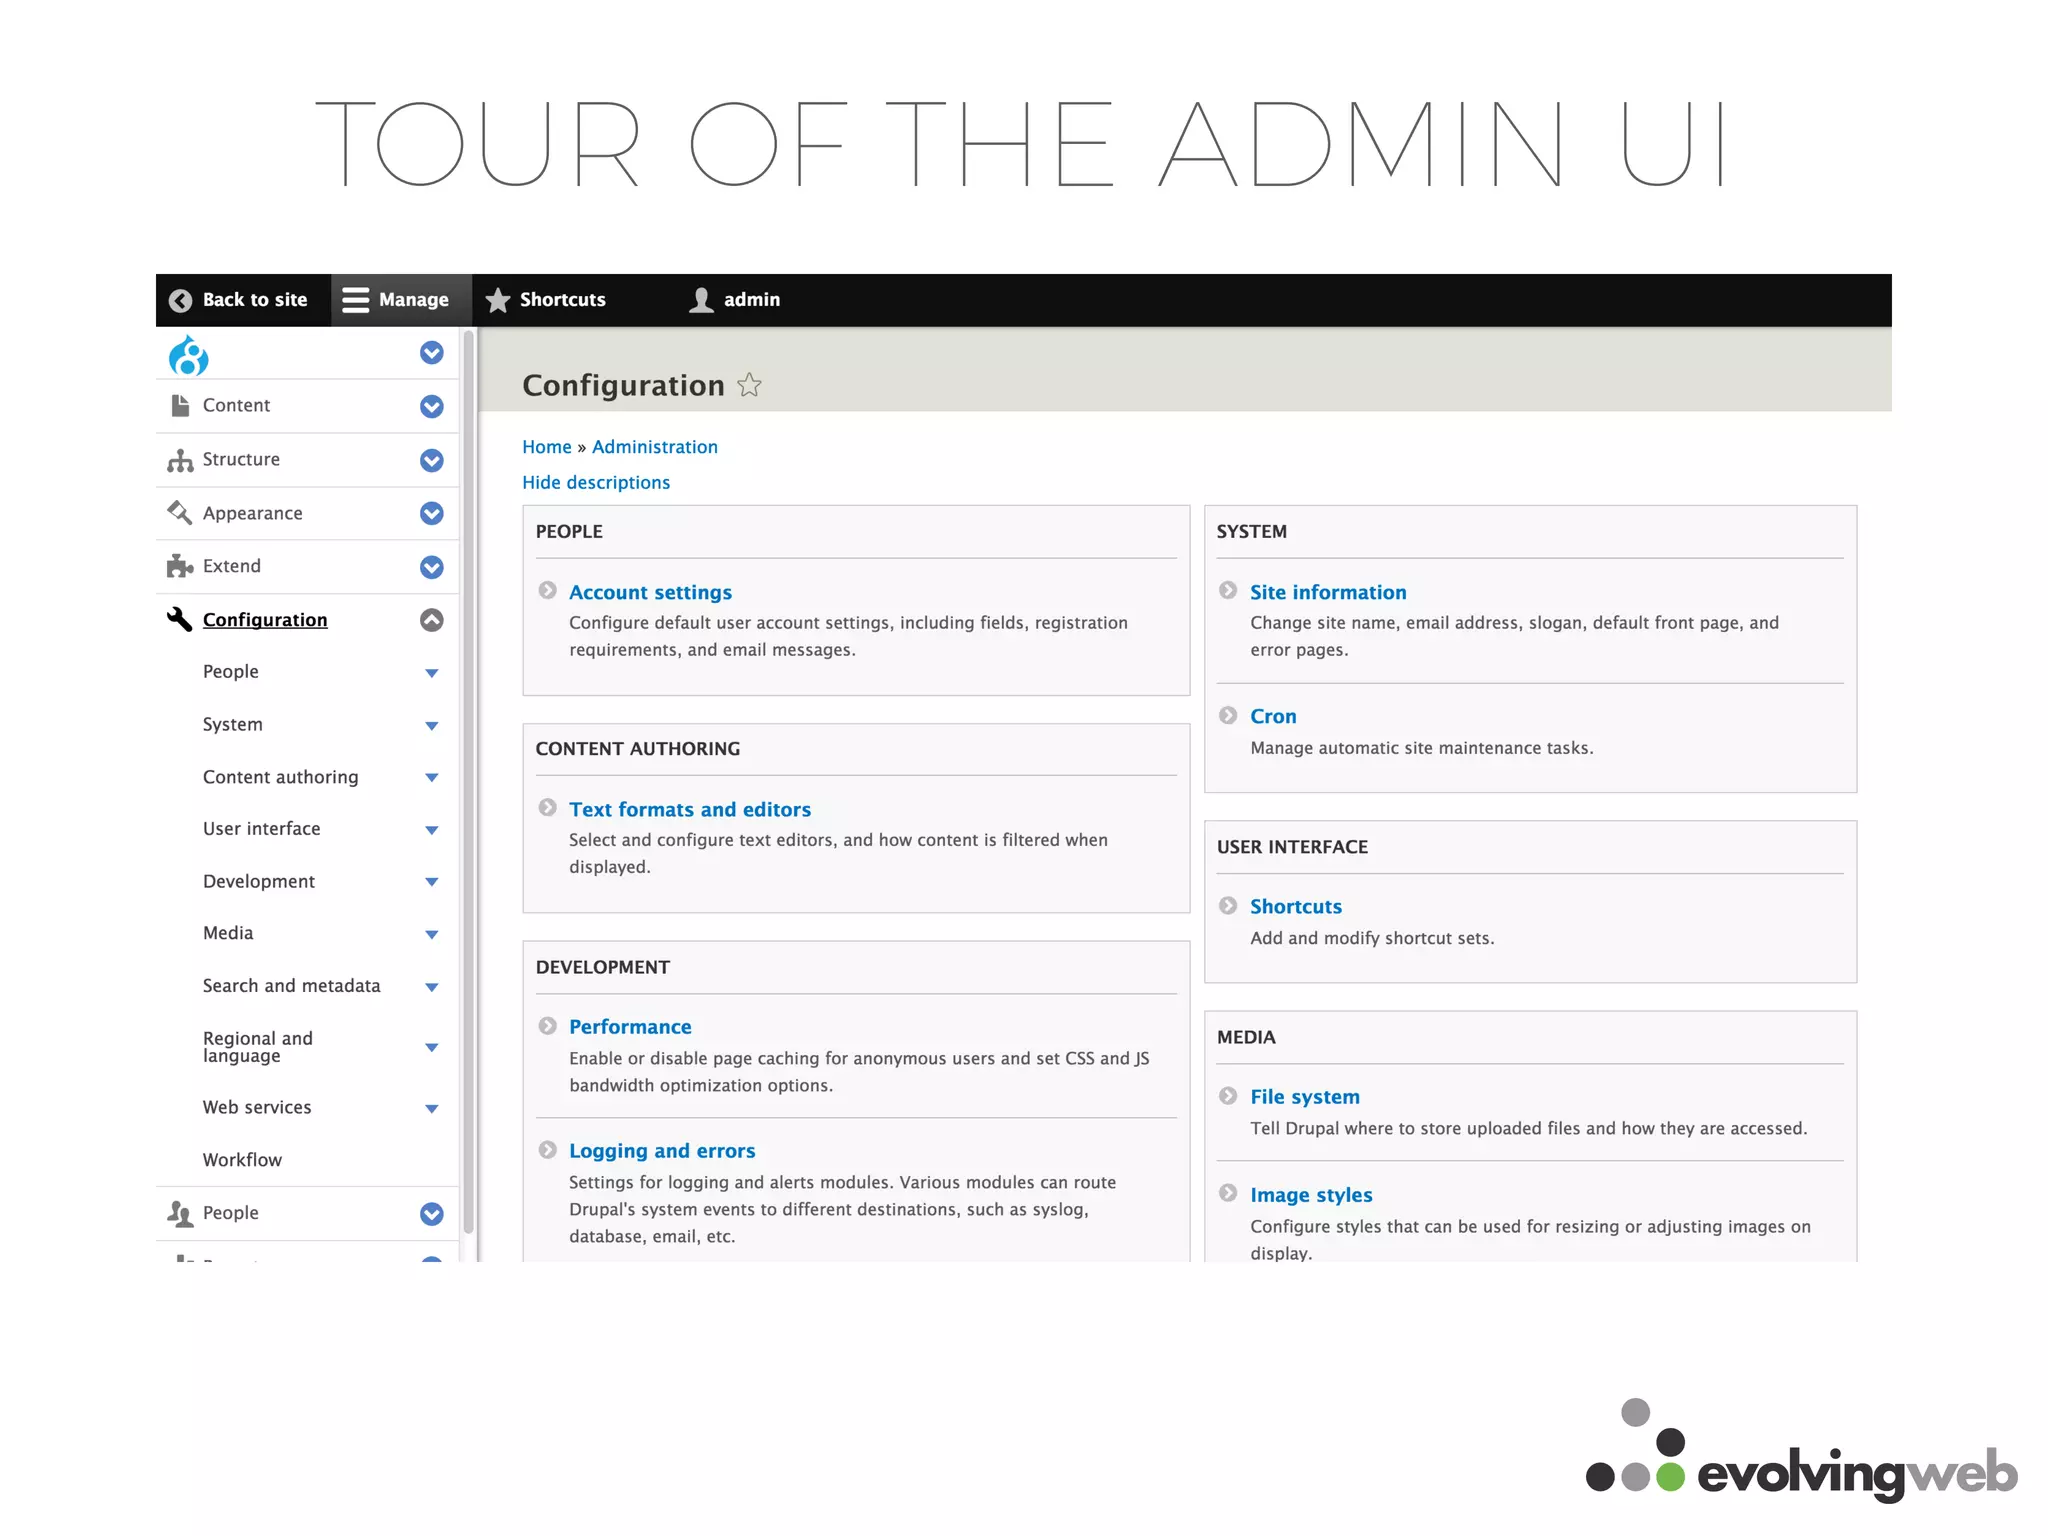Click arrow bullet beside Cron
The image size is (2048, 1536).
click(1228, 715)
